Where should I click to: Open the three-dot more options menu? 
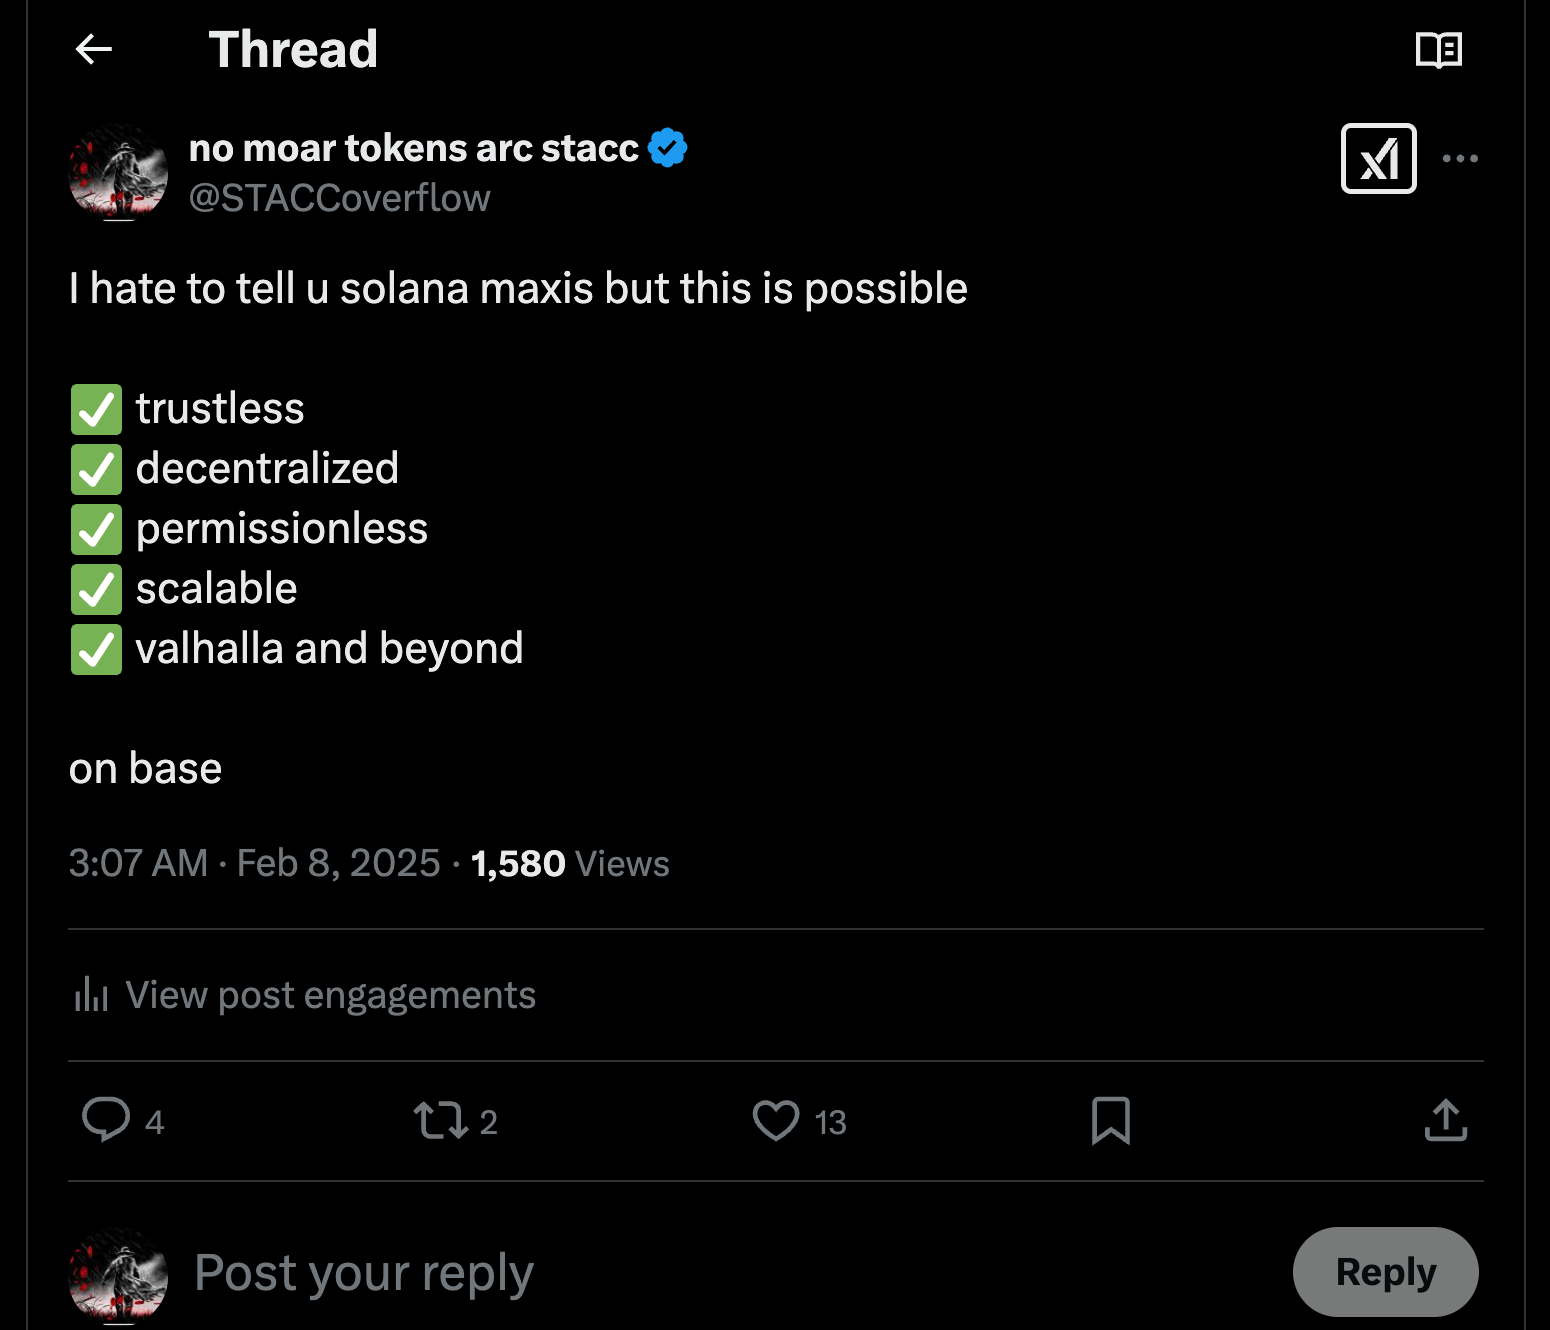pyautogui.click(x=1460, y=158)
